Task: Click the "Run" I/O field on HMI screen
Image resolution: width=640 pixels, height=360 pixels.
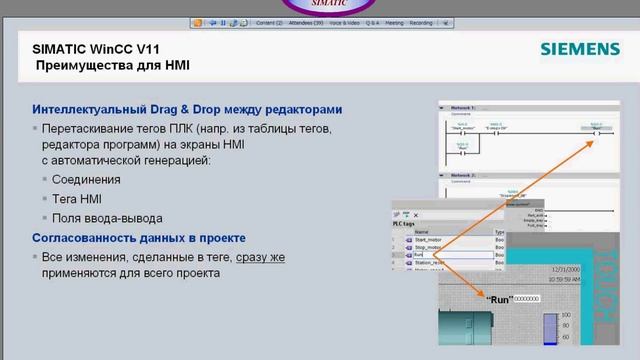Action: point(527,299)
